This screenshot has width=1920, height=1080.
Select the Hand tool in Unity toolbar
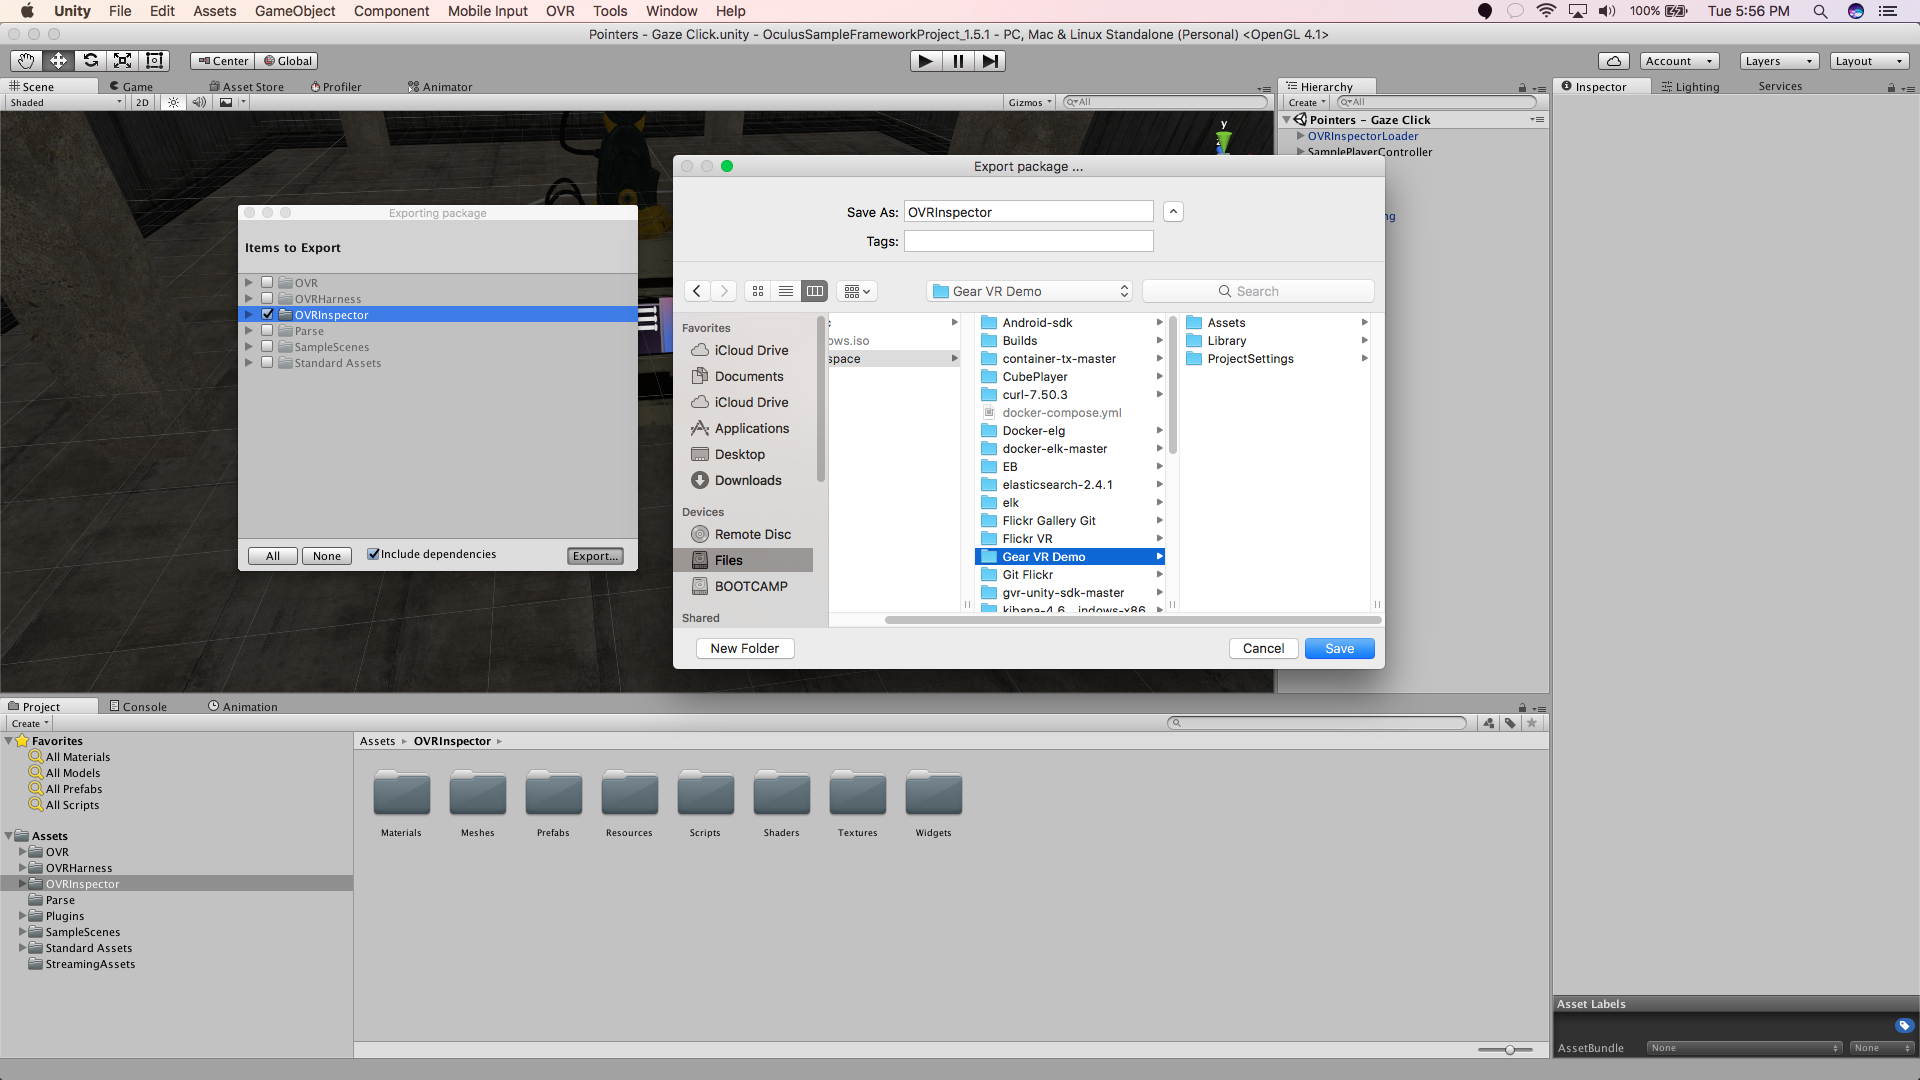(26, 61)
